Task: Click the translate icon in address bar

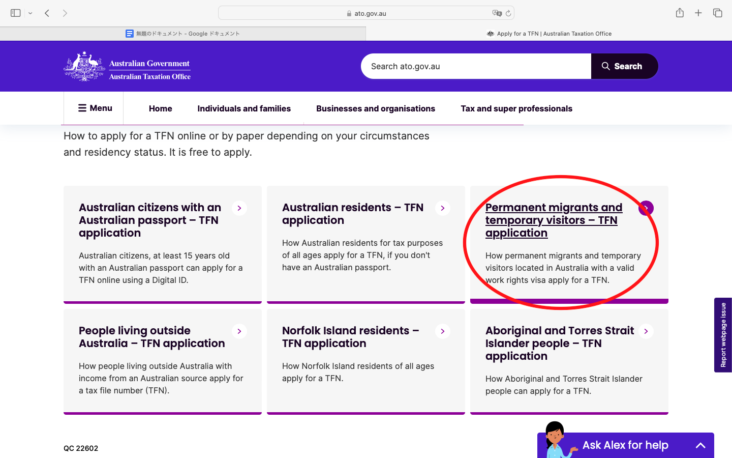Action: click(496, 13)
